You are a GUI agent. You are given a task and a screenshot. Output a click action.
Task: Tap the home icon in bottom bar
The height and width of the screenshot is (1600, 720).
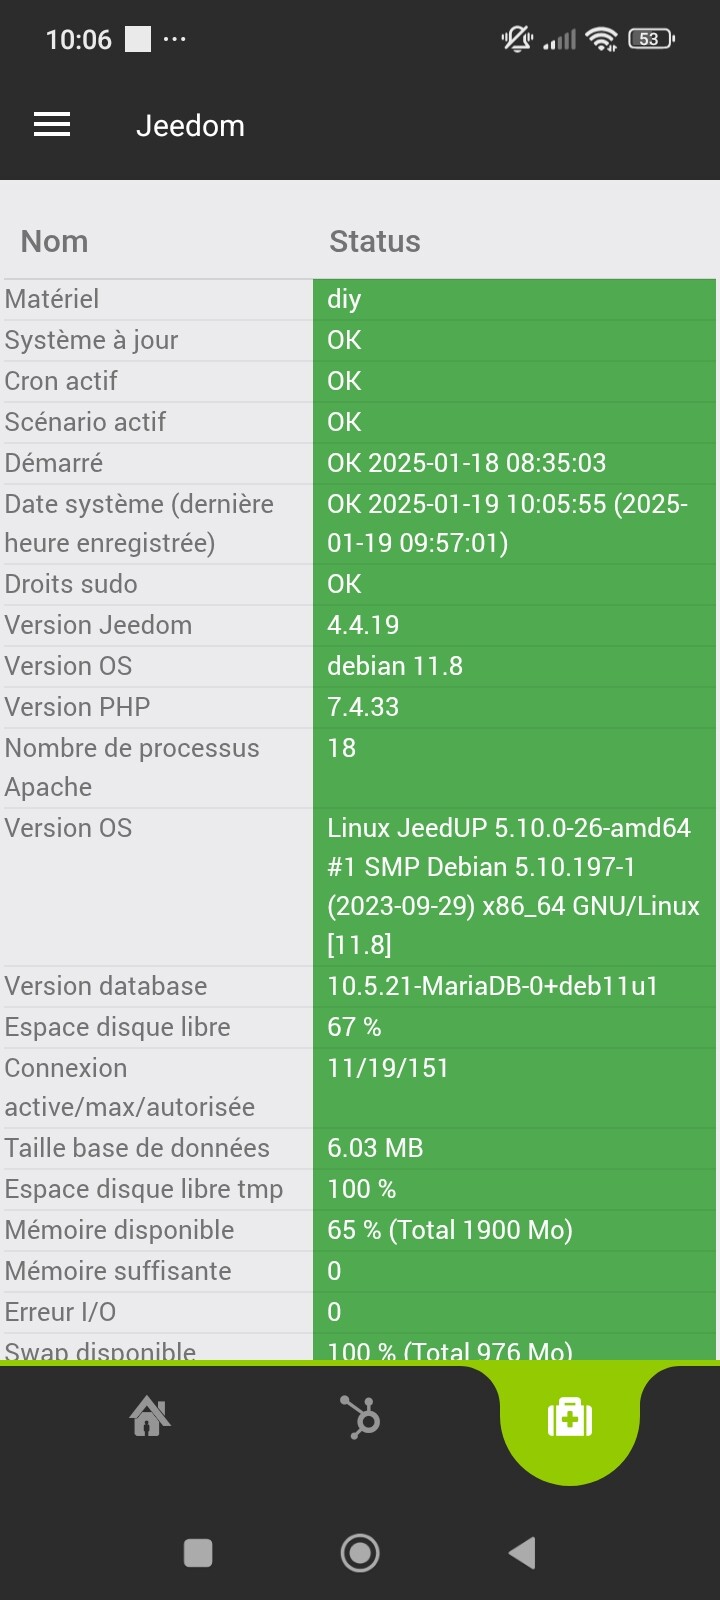coord(150,1416)
